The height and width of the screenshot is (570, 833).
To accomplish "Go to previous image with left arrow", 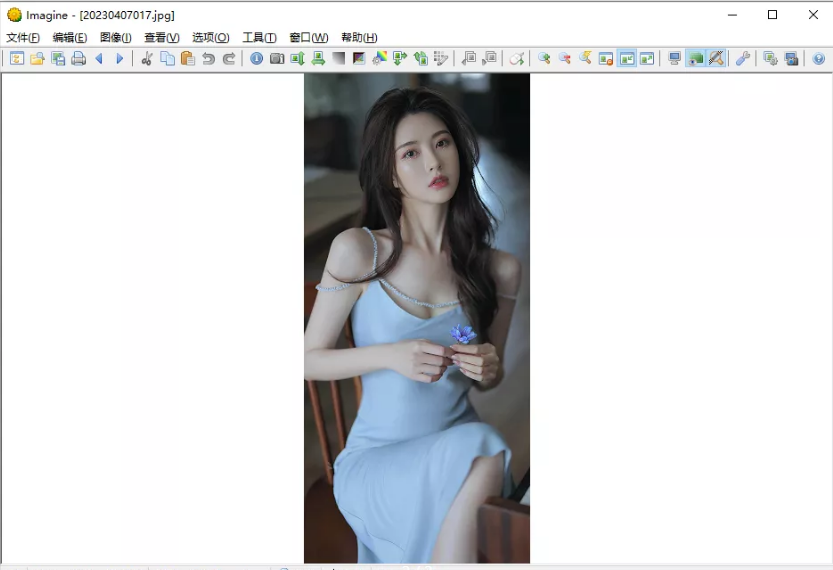I will tap(99, 59).
